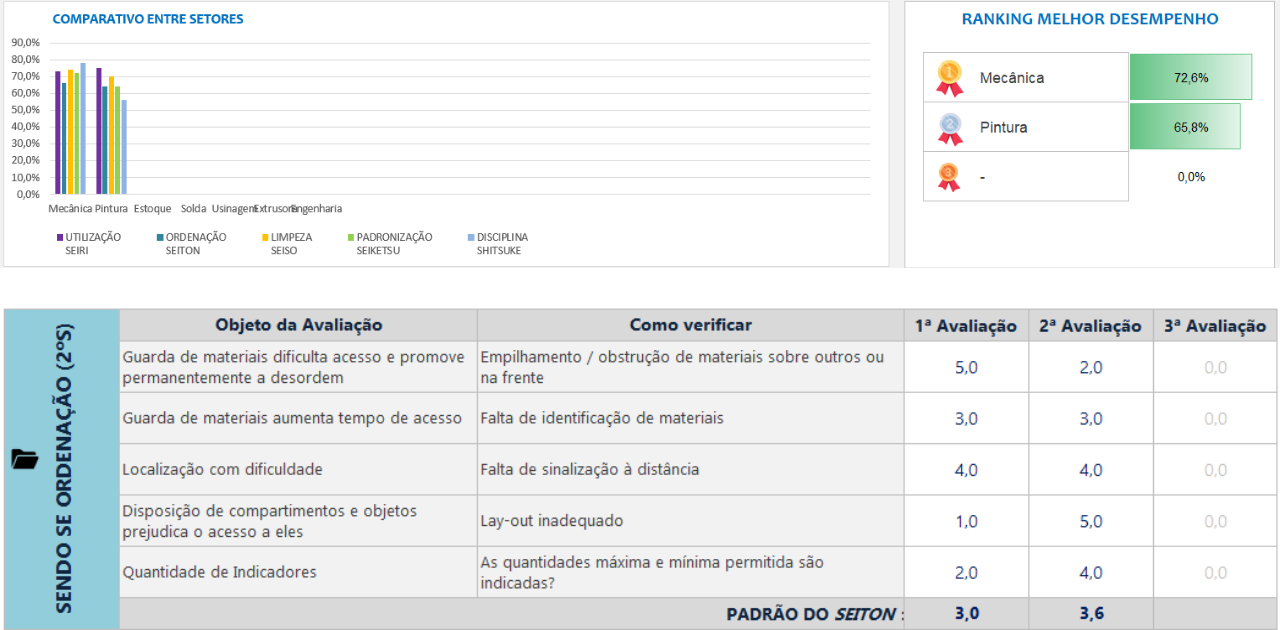Click the bronze third-place medal icon

point(949,176)
